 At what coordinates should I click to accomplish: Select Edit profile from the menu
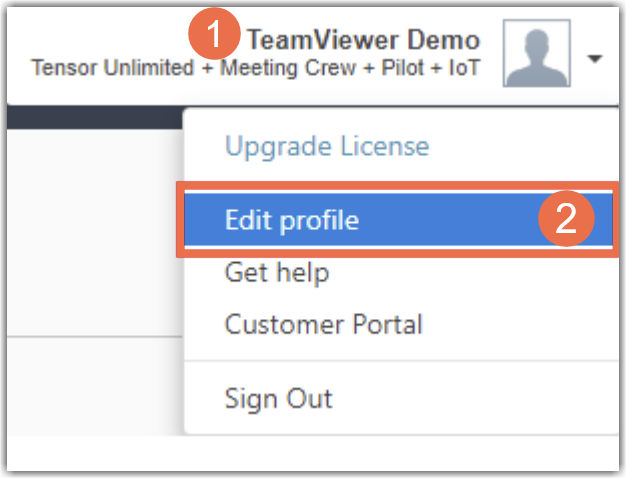(292, 220)
